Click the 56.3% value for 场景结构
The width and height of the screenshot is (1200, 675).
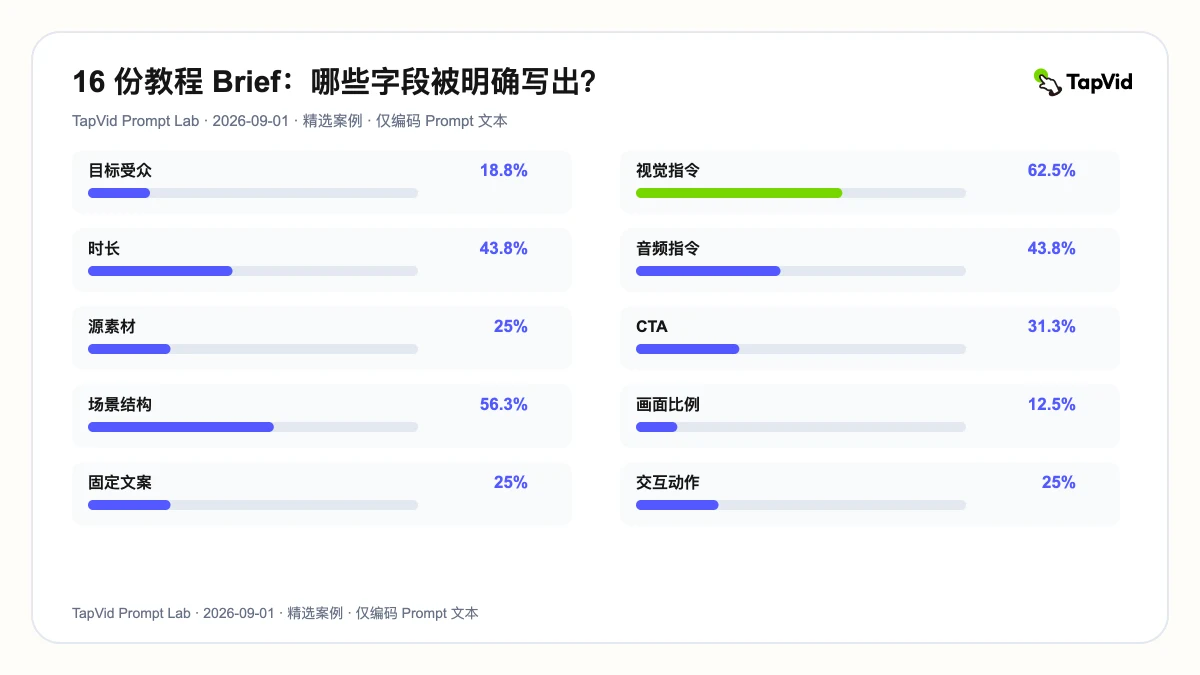point(504,405)
